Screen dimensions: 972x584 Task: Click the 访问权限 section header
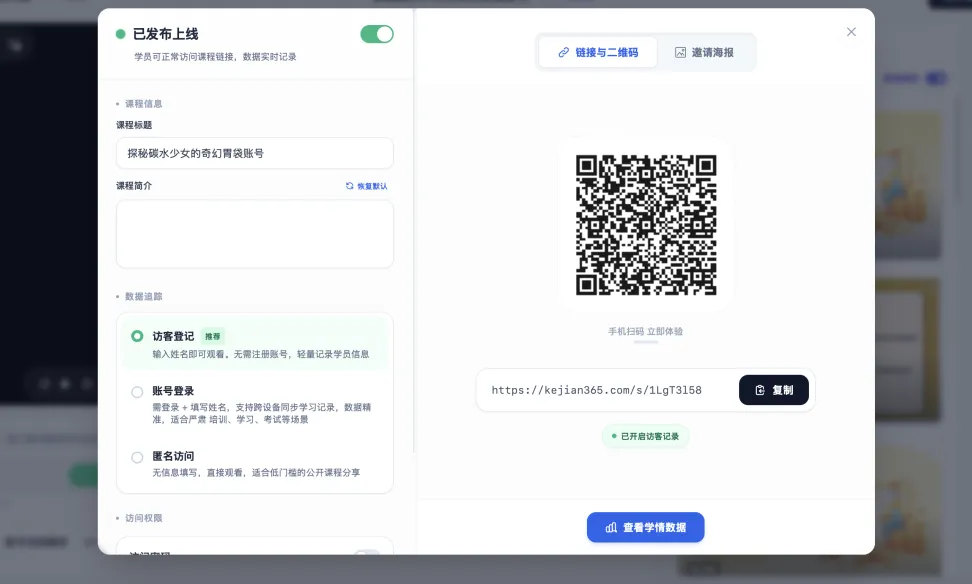click(144, 518)
